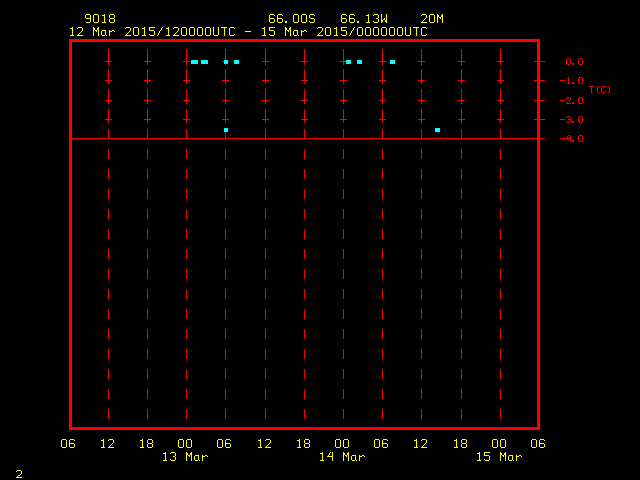This screenshot has width=640, height=480.
Task: Select the -3.0 temperature axis label
Action: (571, 120)
